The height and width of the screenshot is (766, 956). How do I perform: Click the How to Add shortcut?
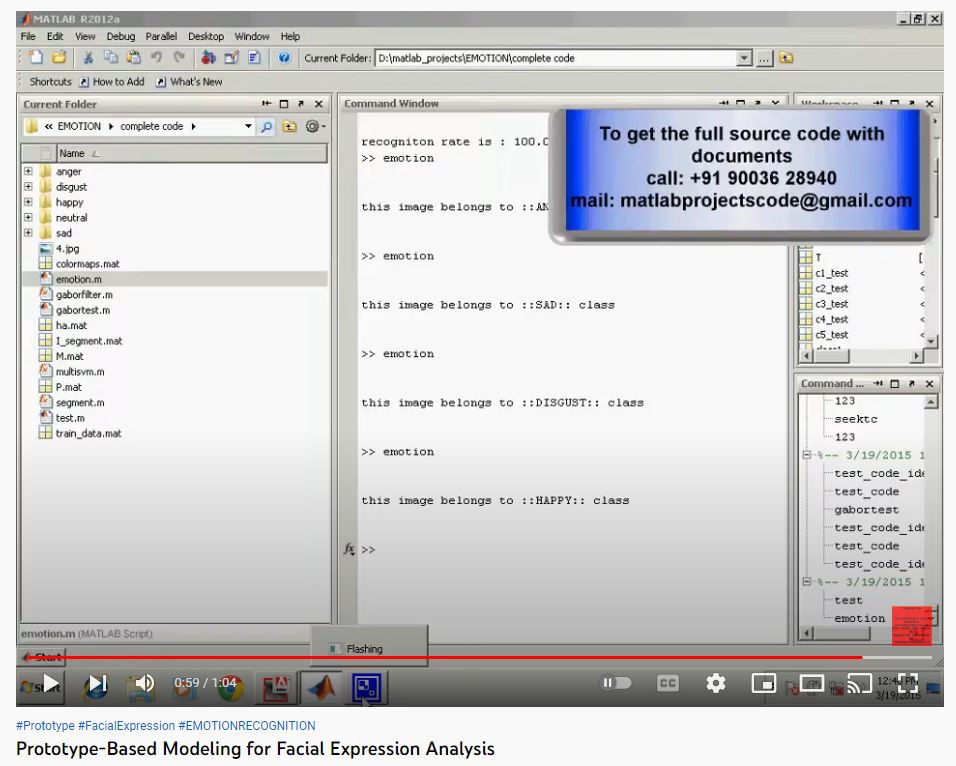pos(111,82)
